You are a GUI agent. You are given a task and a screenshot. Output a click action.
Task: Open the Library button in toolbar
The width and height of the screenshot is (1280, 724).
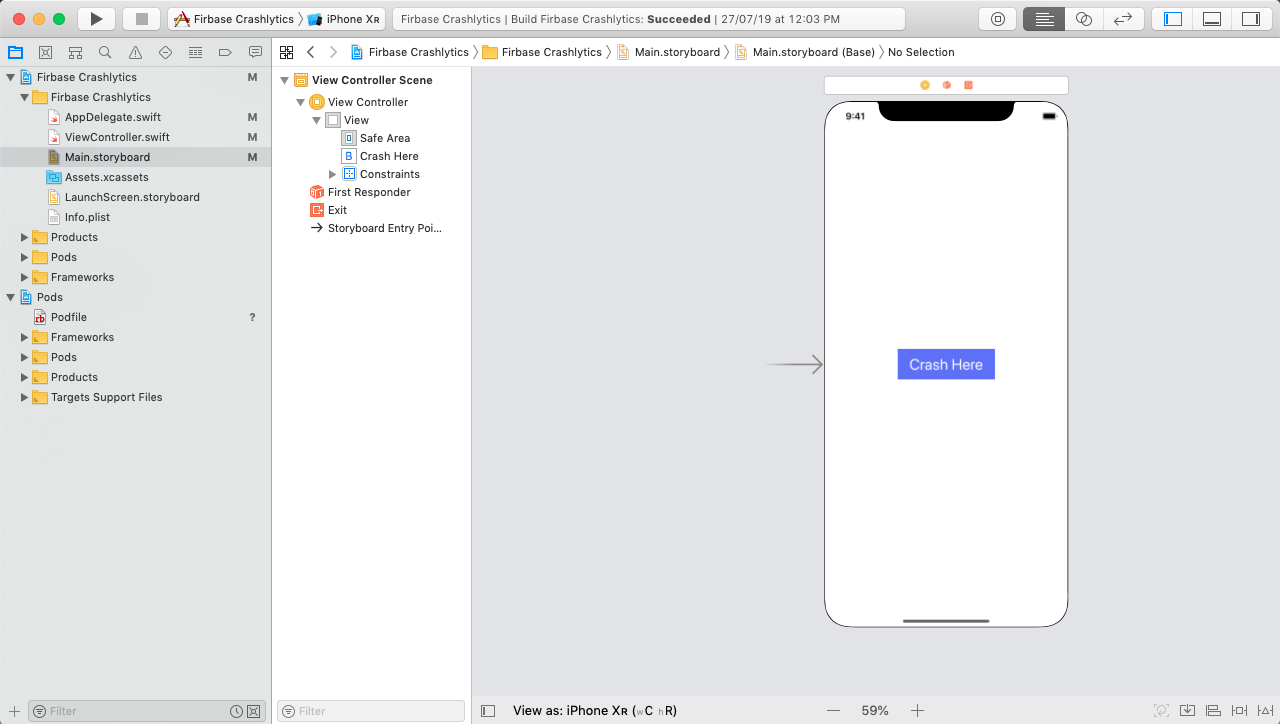click(x=997, y=19)
